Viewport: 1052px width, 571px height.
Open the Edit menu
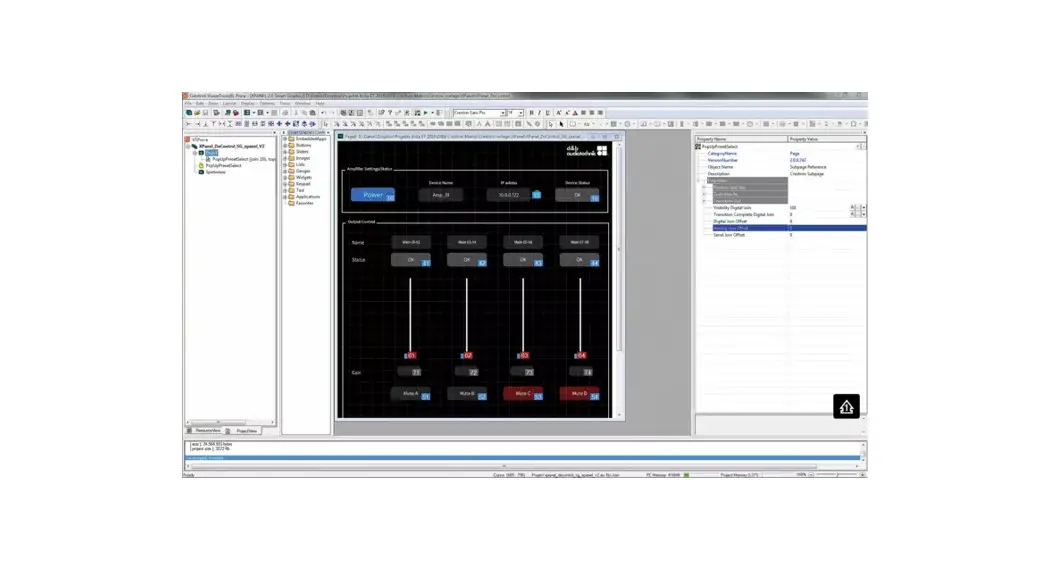[x=200, y=103]
